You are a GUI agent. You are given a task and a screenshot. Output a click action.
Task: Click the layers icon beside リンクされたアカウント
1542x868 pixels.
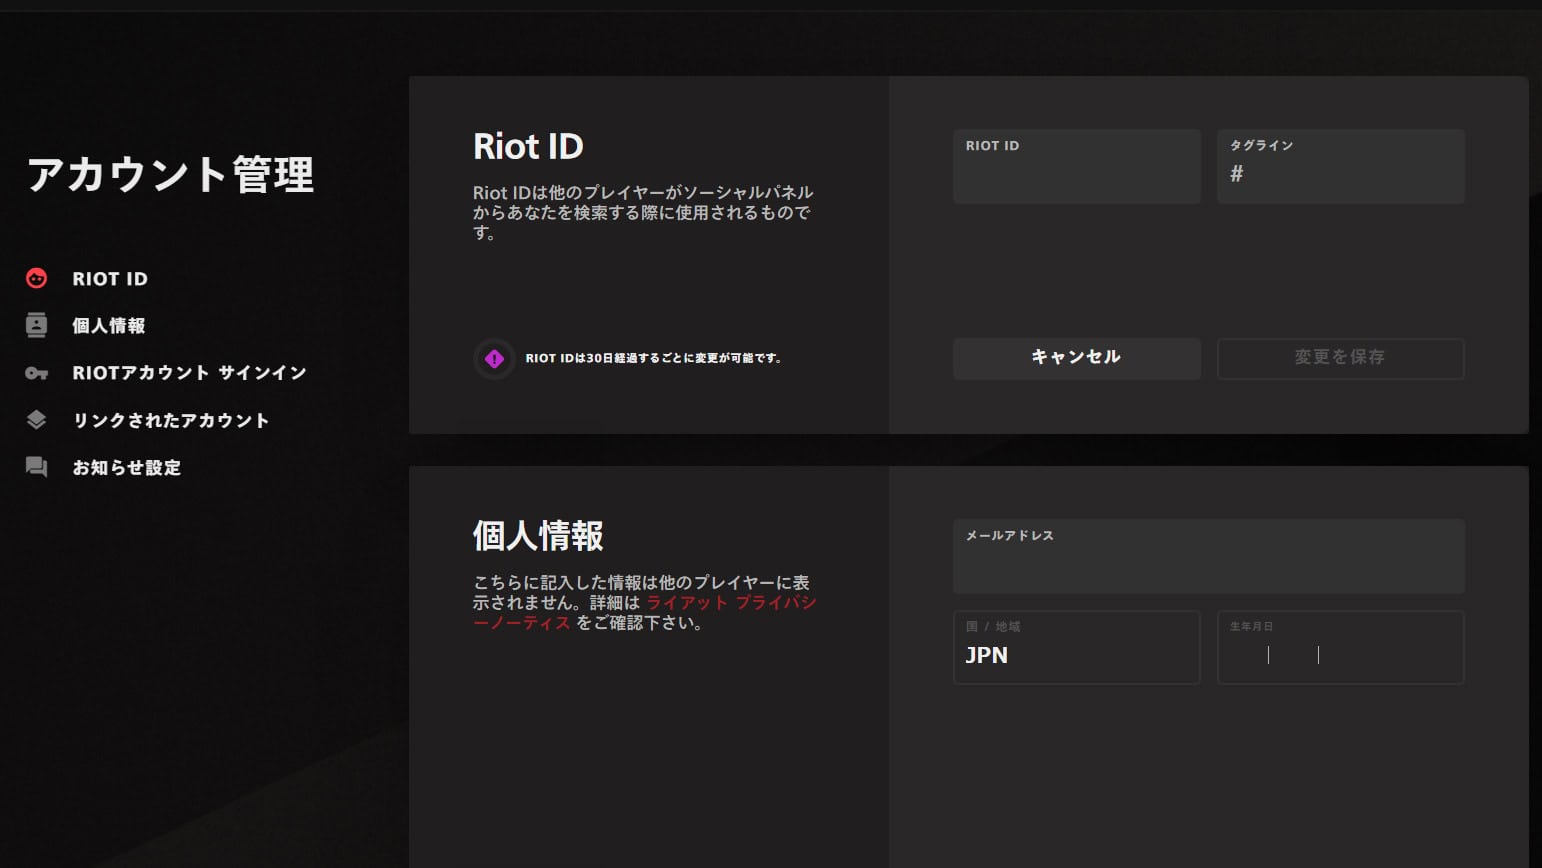pos(36,420)
